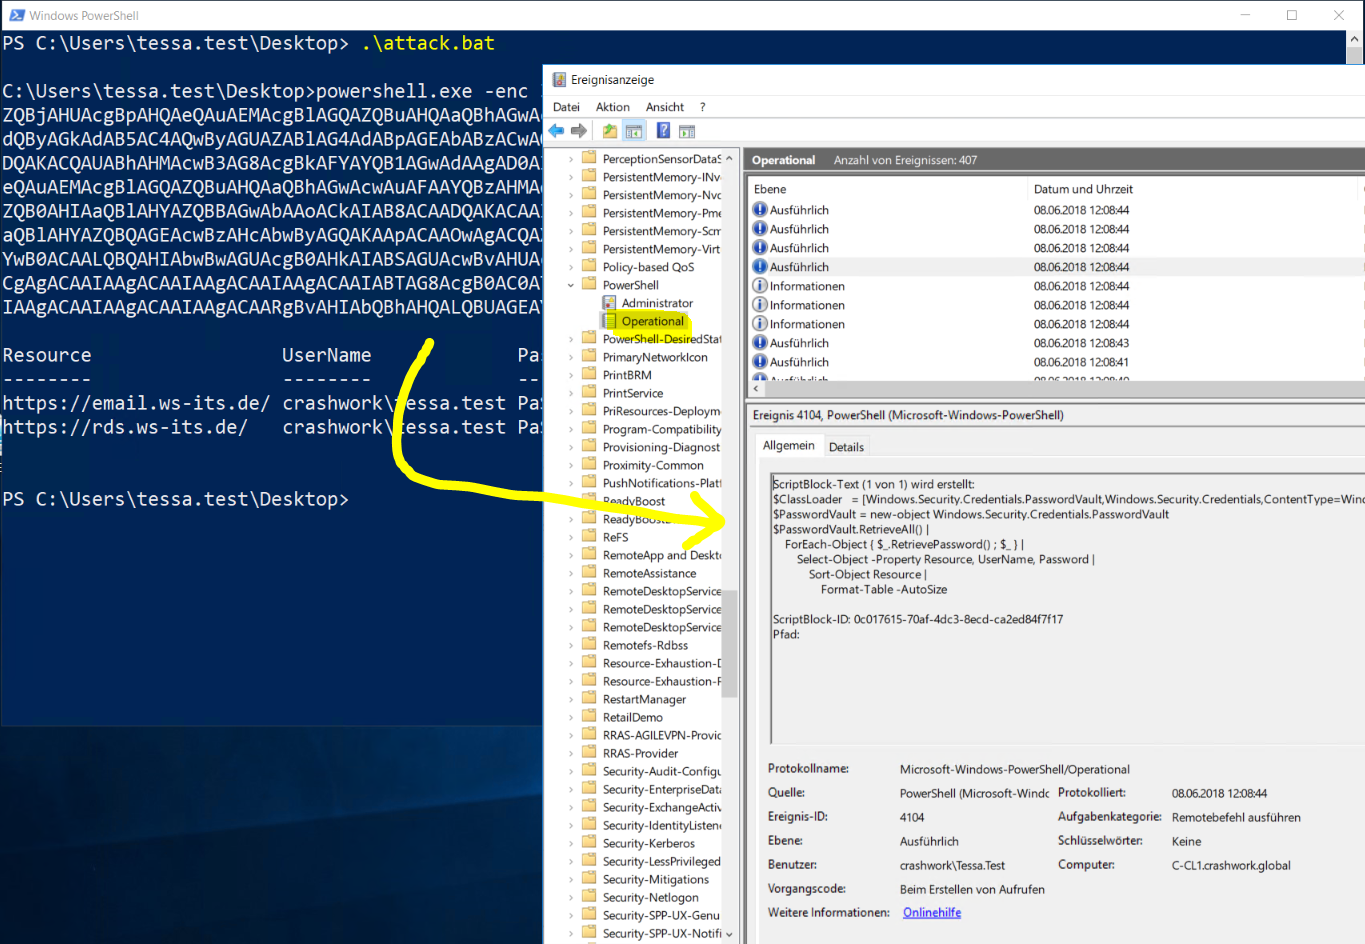The width and height of the screenshot is (1365, 944).
Task: Click the folder icon beside RestartManager
Action: [x=589, y=699]
